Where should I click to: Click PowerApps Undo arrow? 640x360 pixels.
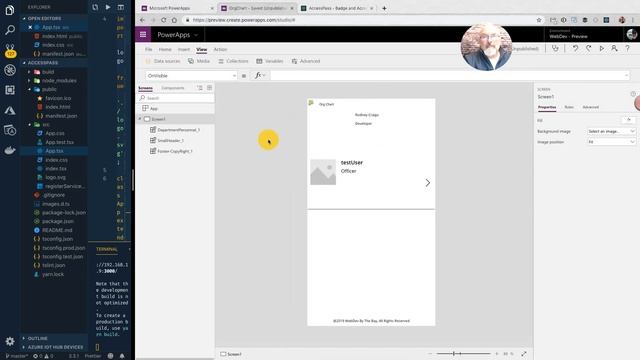tap(575, 49)
